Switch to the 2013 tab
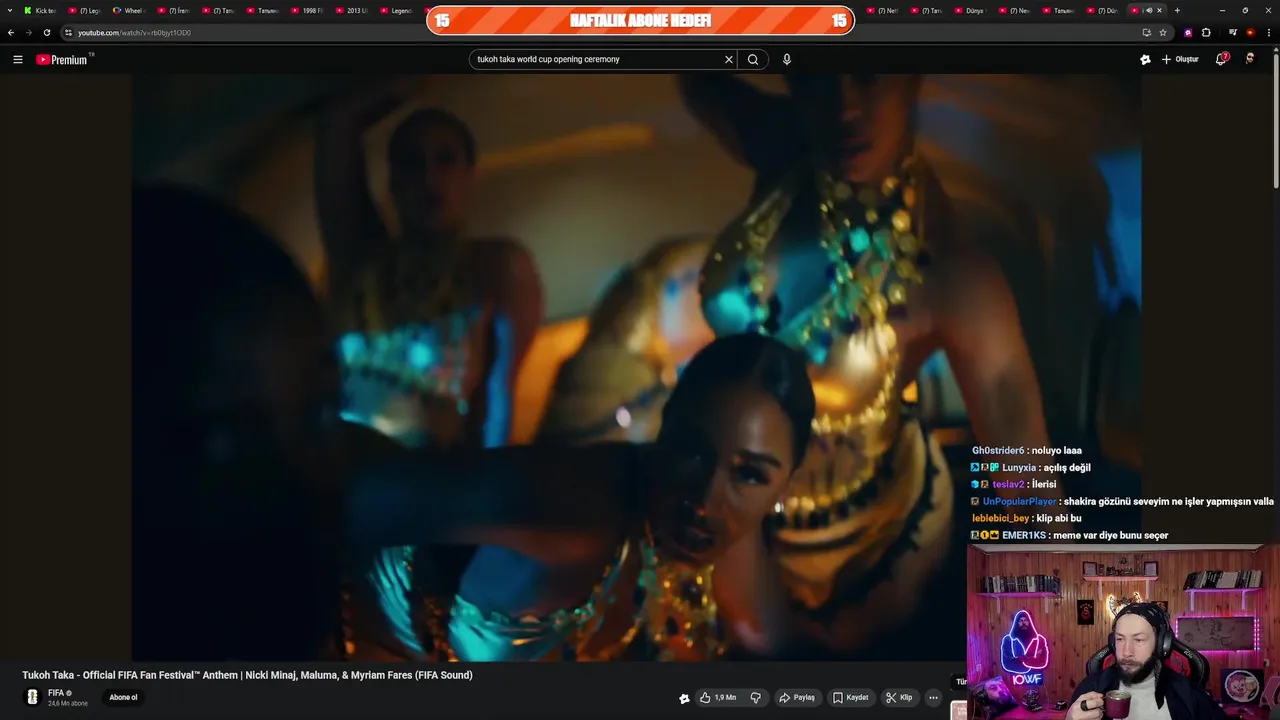 pos(352,10)
